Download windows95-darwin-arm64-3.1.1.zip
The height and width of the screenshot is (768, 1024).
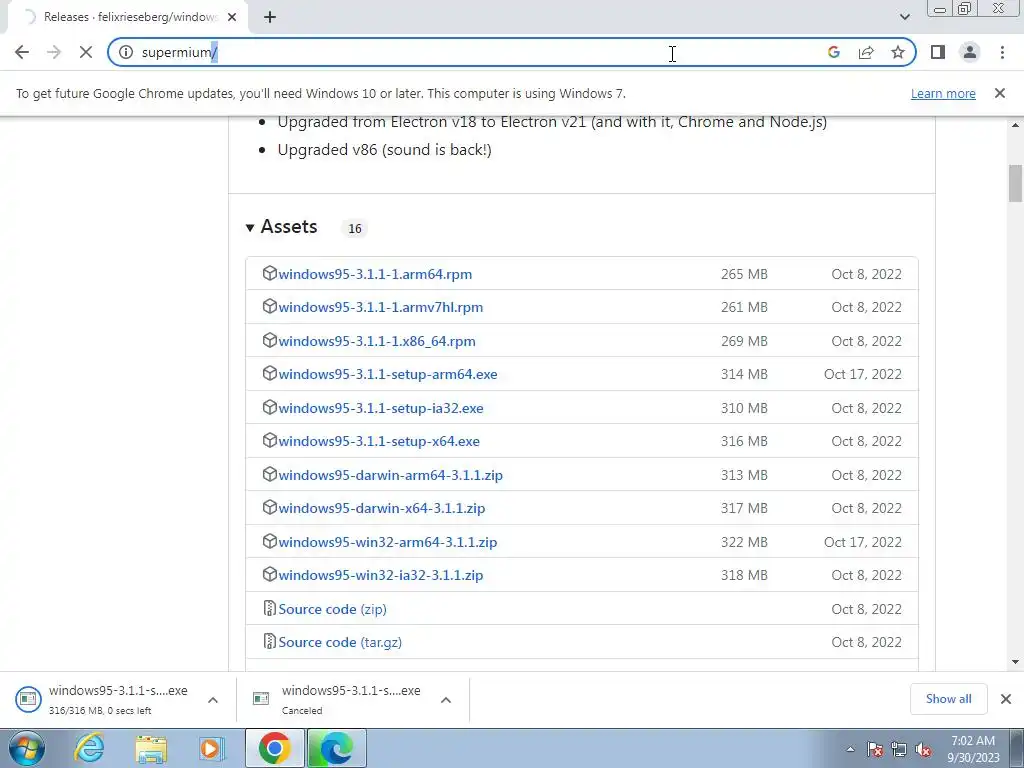click(391, 475)
